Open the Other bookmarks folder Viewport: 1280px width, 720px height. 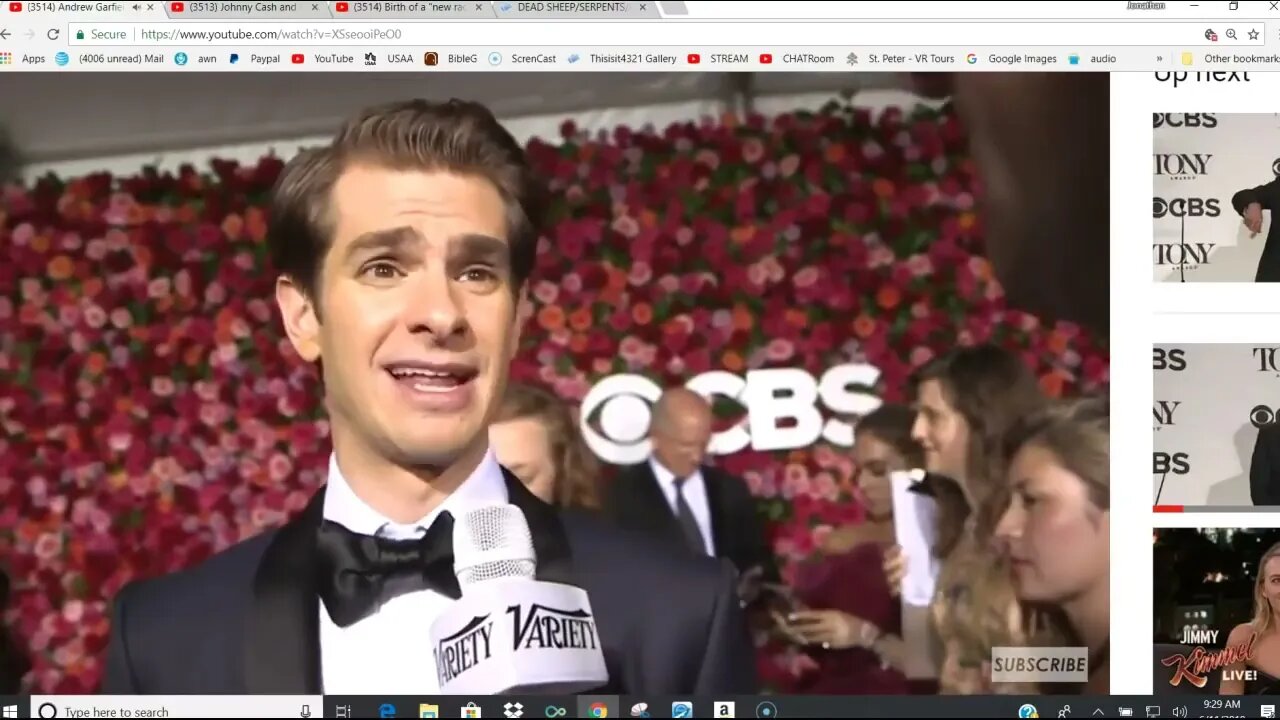[x=1230, y=59]
